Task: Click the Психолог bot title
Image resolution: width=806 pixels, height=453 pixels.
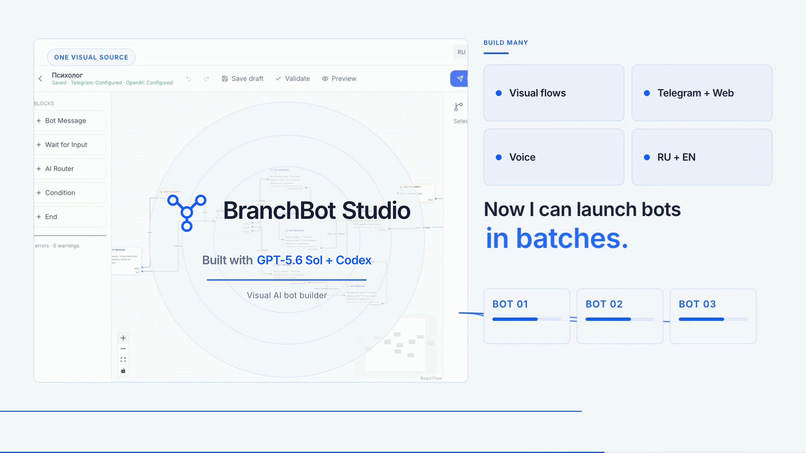Action: pos(67,75)
